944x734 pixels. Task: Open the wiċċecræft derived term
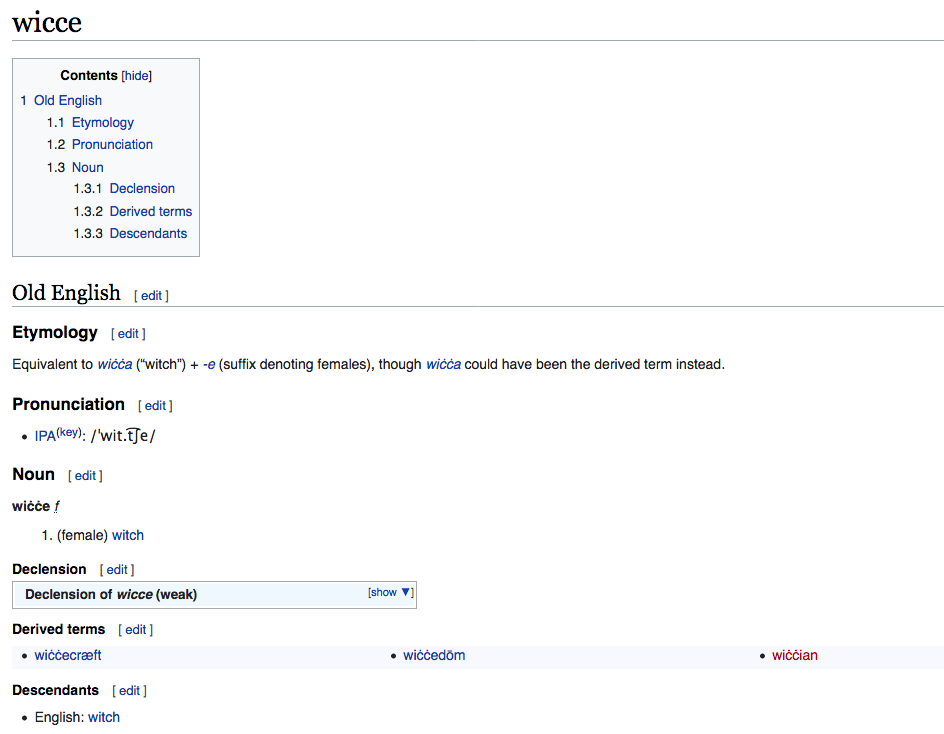point(68,656)
